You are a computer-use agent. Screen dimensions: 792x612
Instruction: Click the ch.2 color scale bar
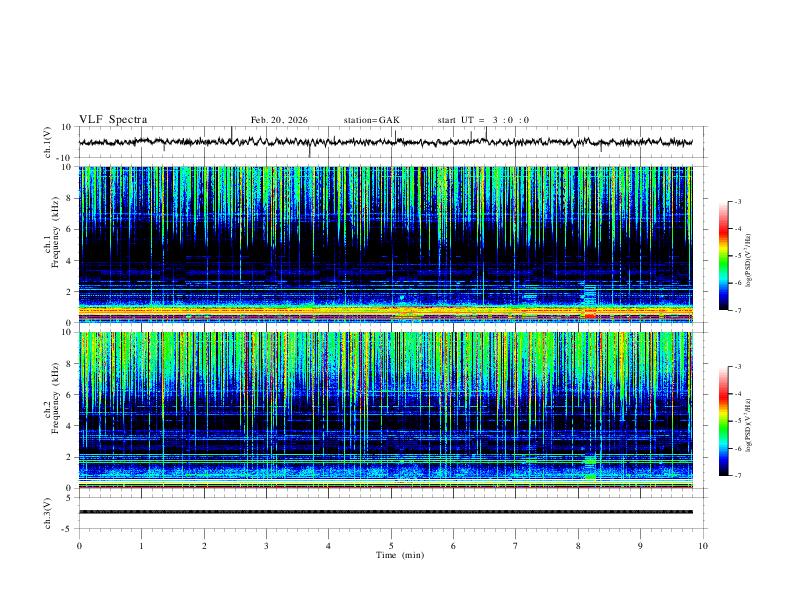723,421
